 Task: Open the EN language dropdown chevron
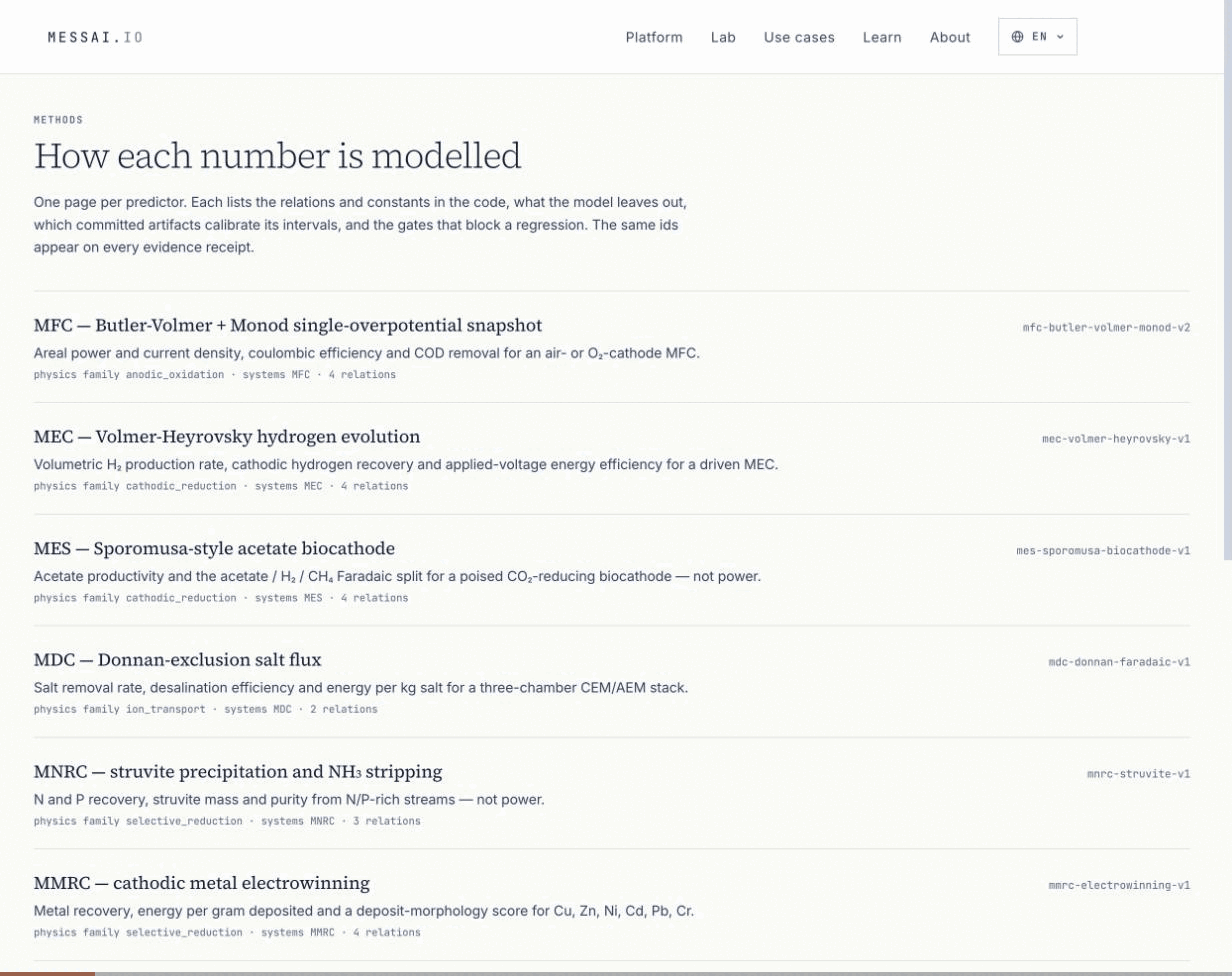[1060, 37]
